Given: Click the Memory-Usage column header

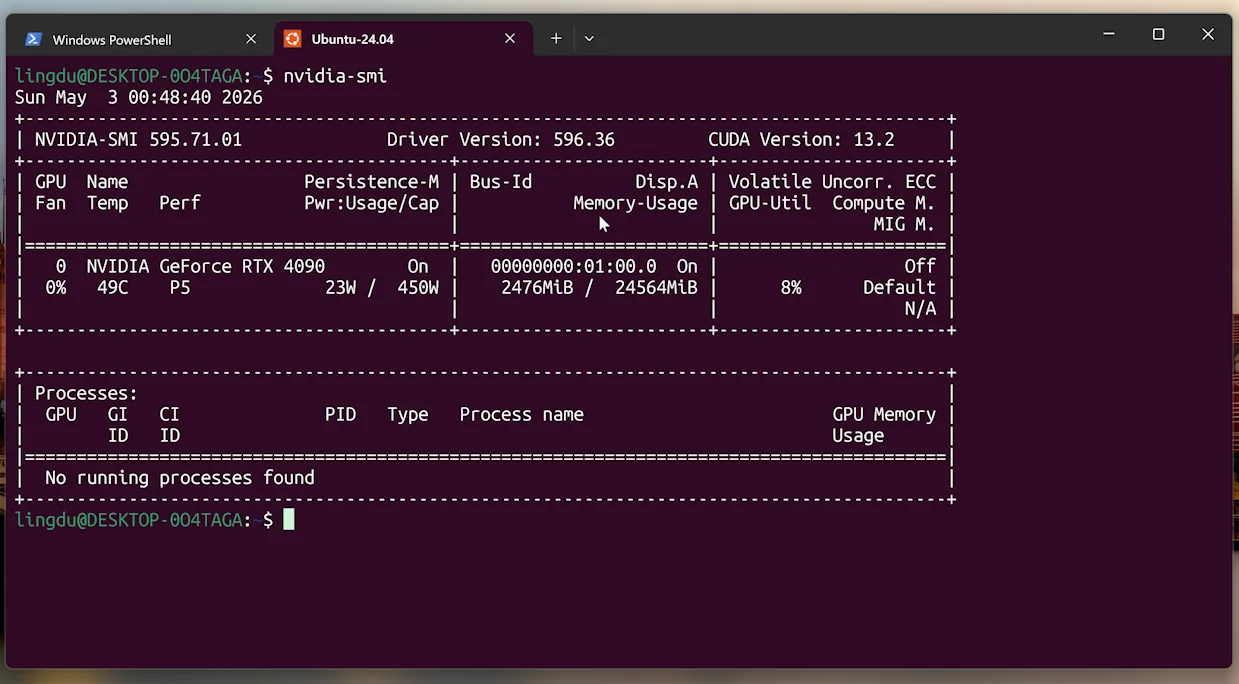Looking at the screenshot, I should 635,203.
